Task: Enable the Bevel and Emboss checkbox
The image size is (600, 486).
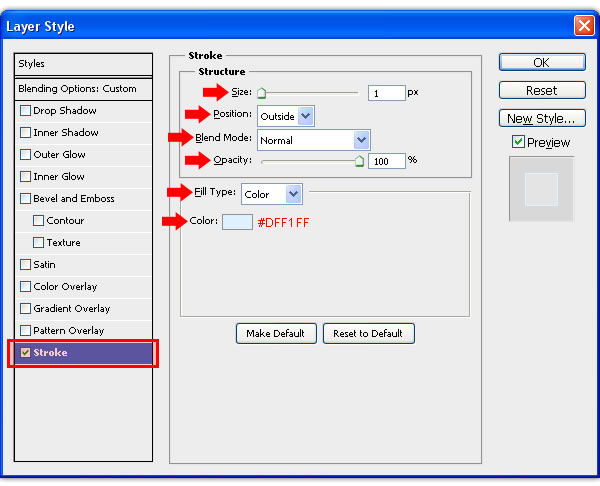Action: coord(25,199)
